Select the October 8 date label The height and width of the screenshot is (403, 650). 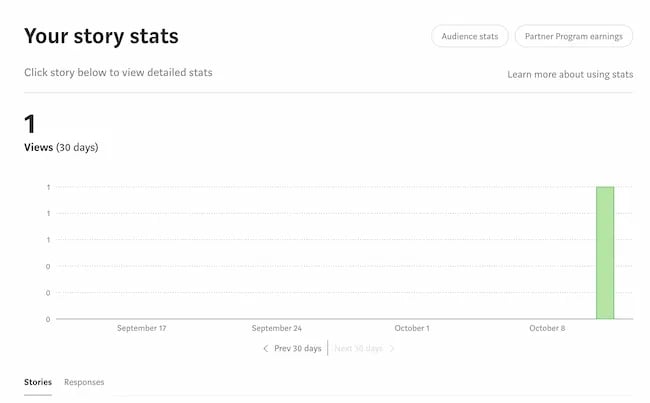547,328
